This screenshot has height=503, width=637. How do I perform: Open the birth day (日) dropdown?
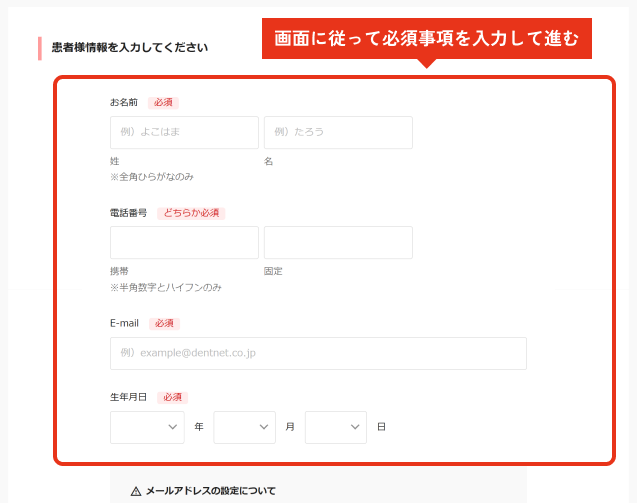tap(336, 427)
